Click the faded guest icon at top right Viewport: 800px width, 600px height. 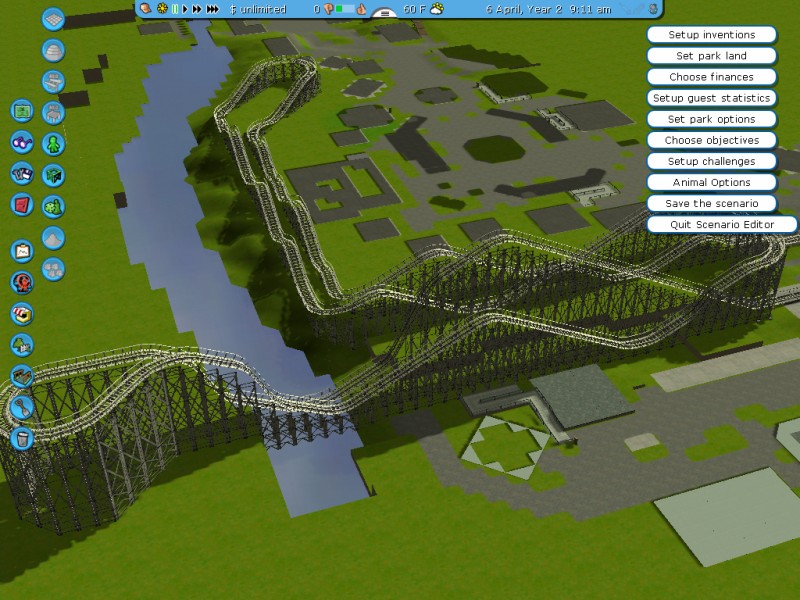coord(654,9)
